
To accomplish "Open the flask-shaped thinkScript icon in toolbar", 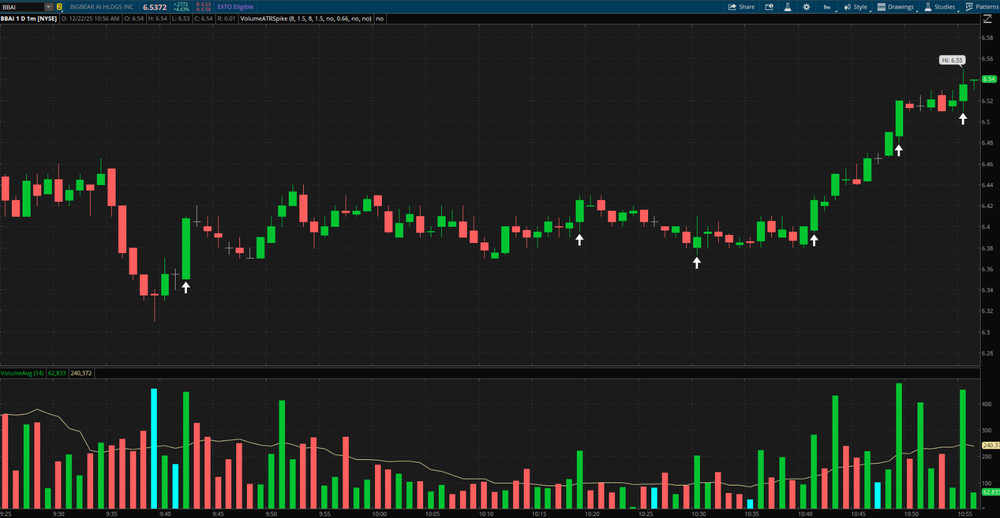I will pyautogui.click(x=788, y=7).
